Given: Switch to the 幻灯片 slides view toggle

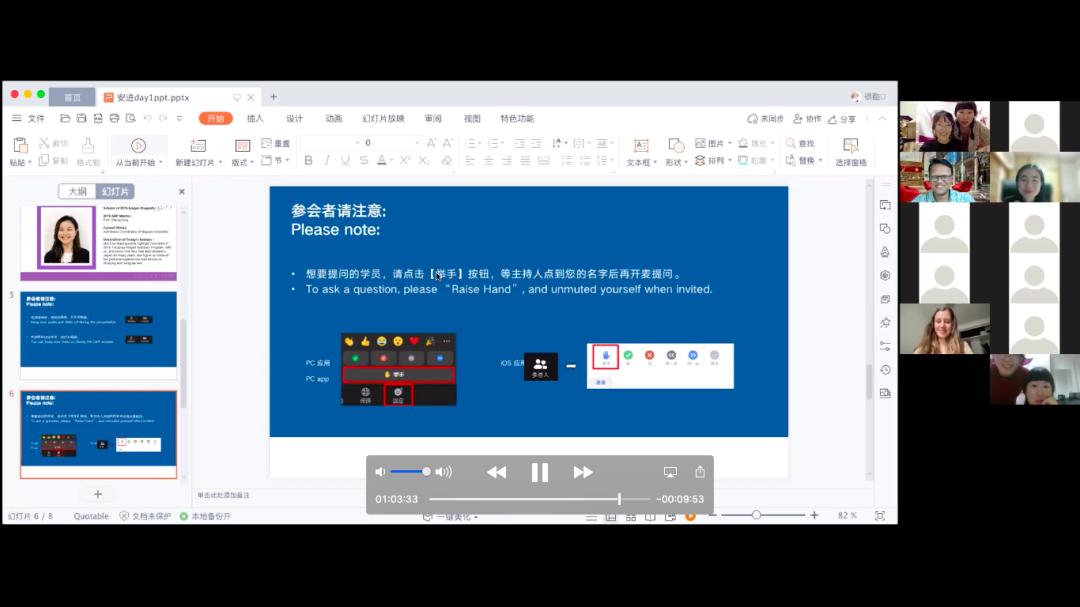Looking at the screenshot, I should (x=115, y=191).
